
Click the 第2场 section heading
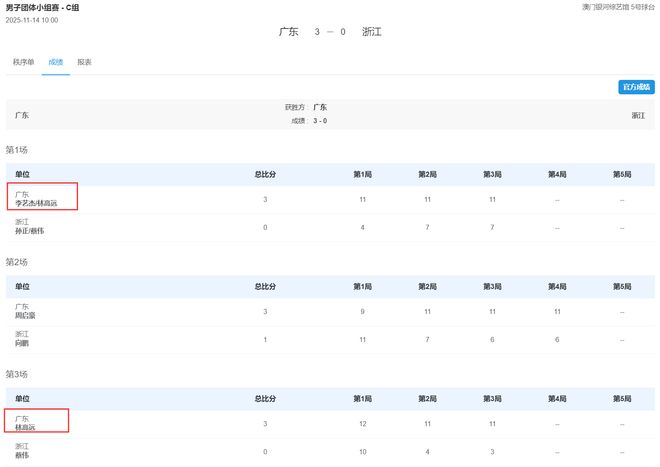tap(16, 262)
